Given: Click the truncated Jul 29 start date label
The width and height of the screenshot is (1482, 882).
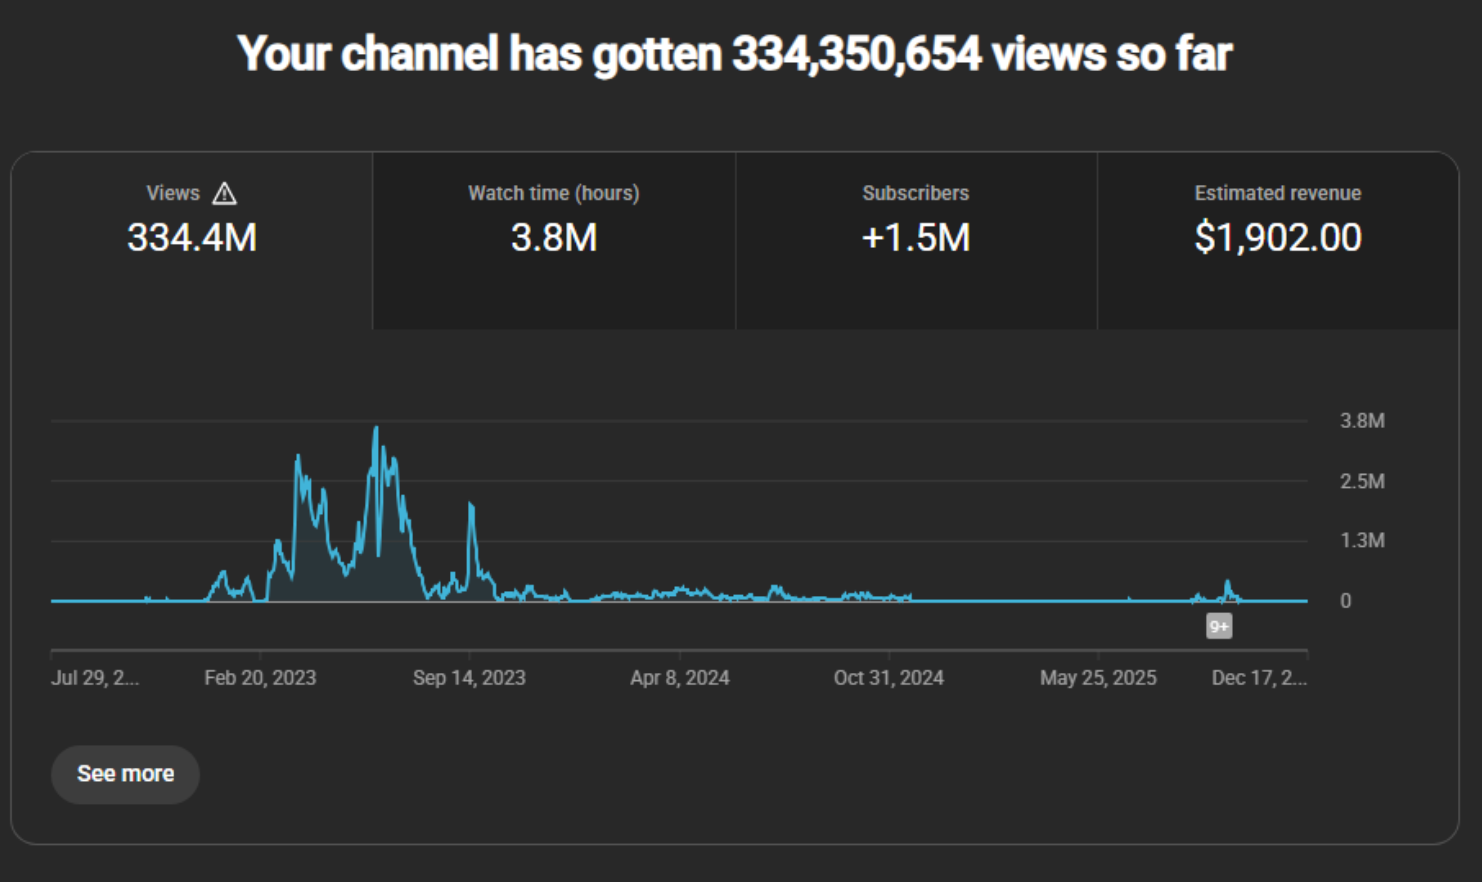Looking at the screenshot, I should 95,678.
